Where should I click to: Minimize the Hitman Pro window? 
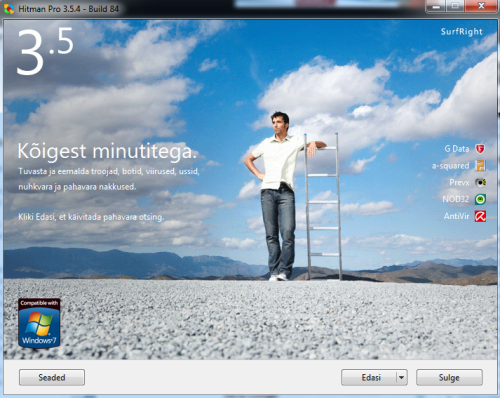coord(436,6)
